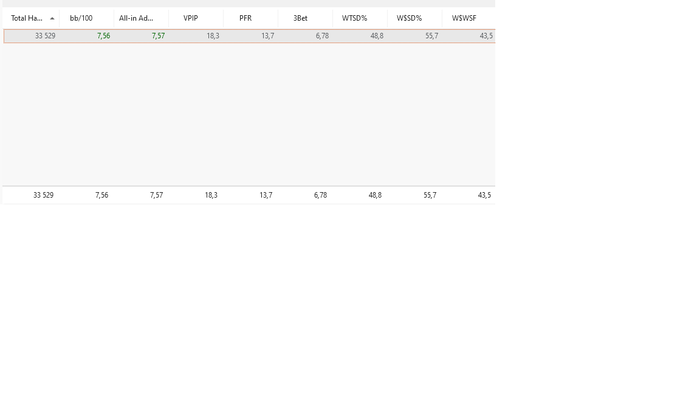Image resolution: width=700 pixels, height=394 pixels.
Task: Sort by the bb/100 column header
Action: 81,18
